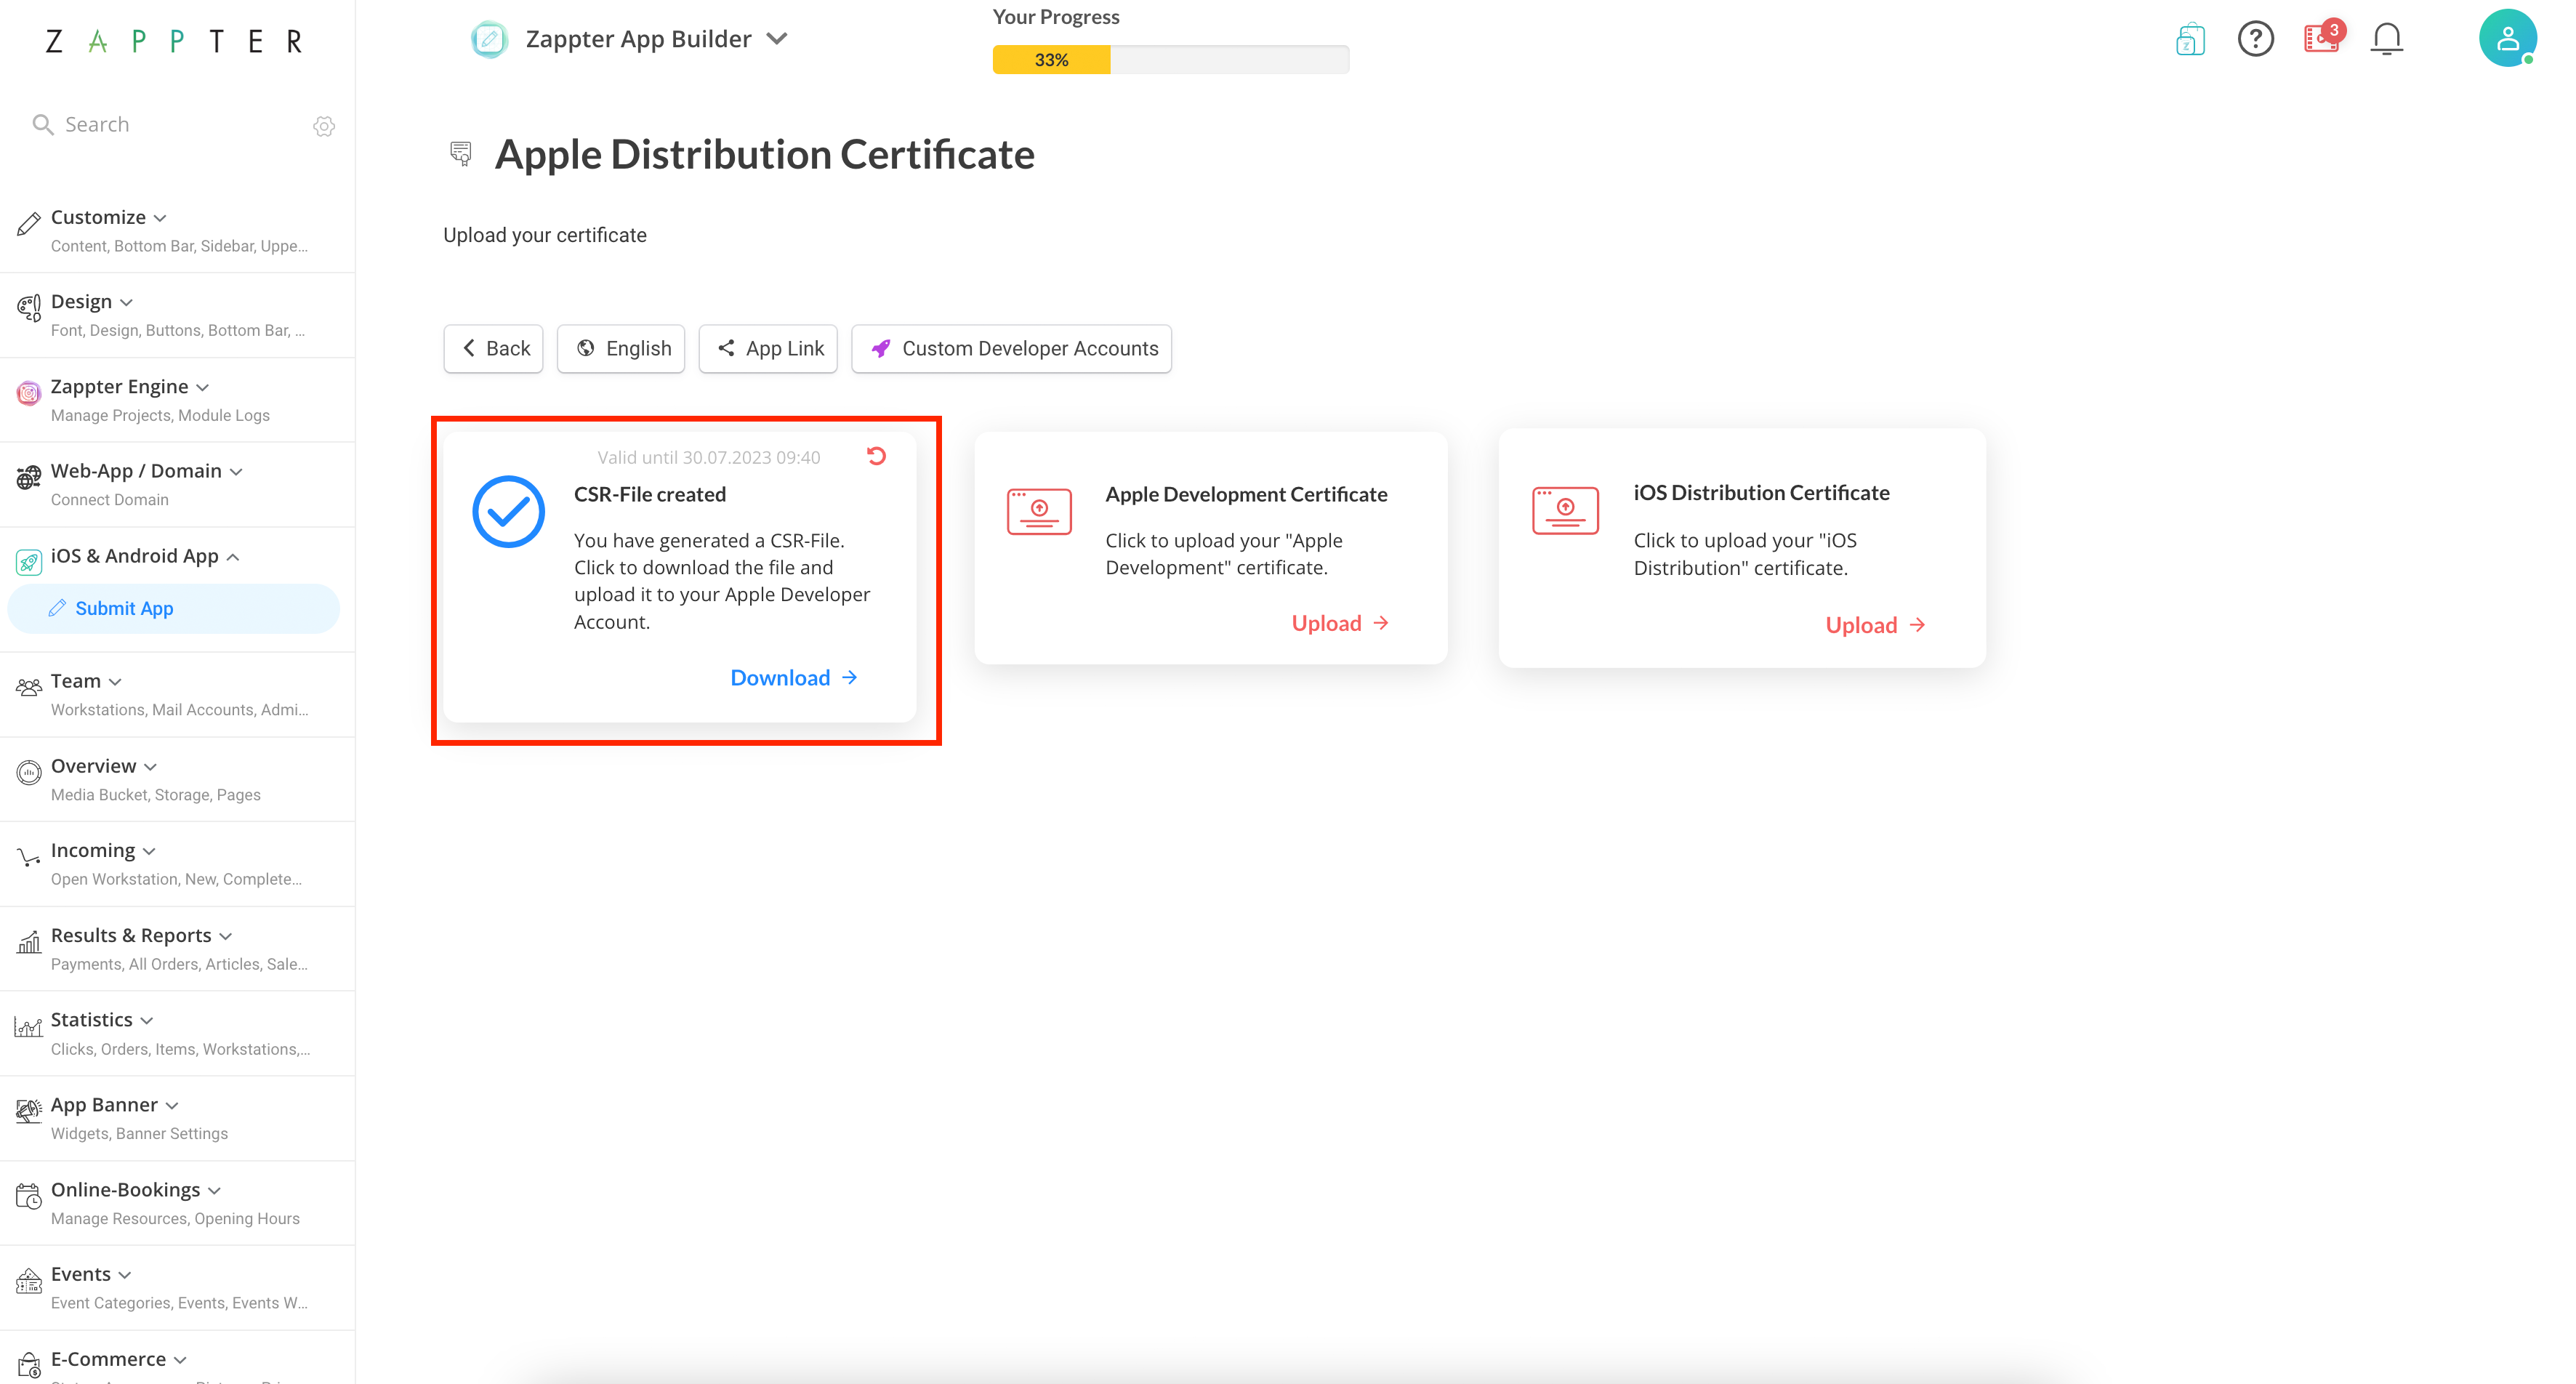Expand the Events section
Screen dimensions: 2576x1384
click(x=125, y=1274)
